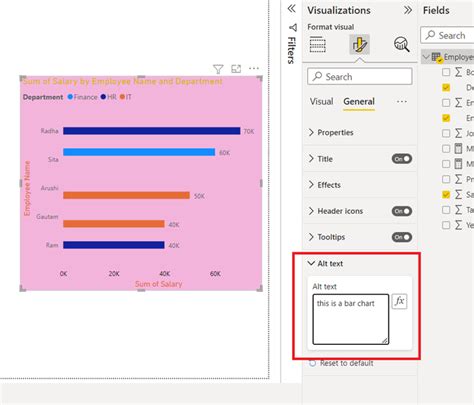
Task: Click the sigma icon next to Bo field
Action: click(459, 72)
